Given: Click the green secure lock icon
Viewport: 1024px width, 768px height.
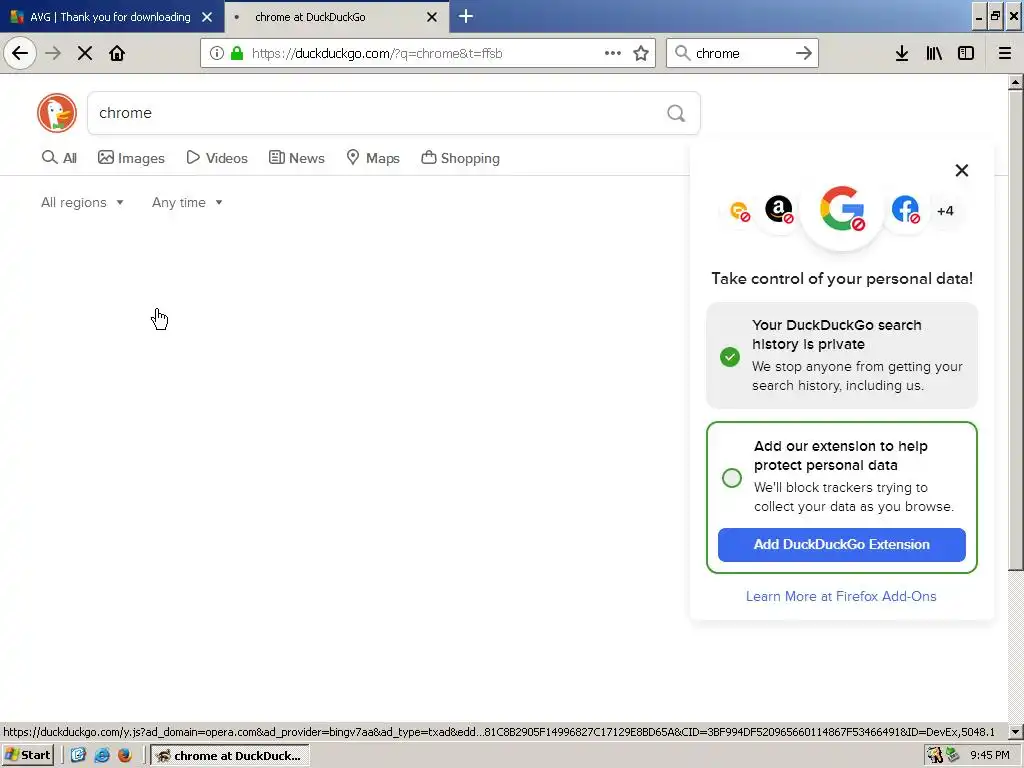Looking at the screenshot, I should point(237,53).
